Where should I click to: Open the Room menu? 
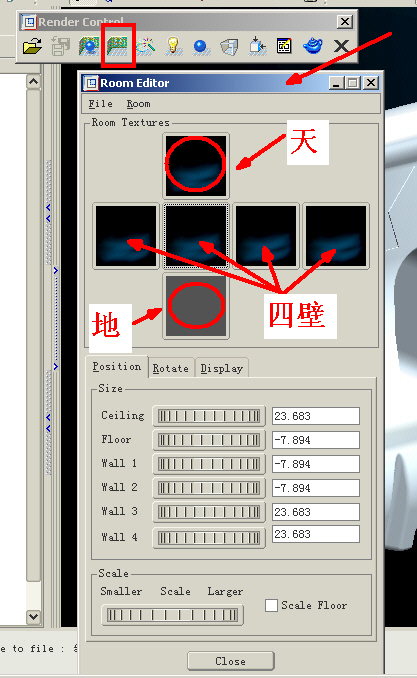tap(138, 104)
